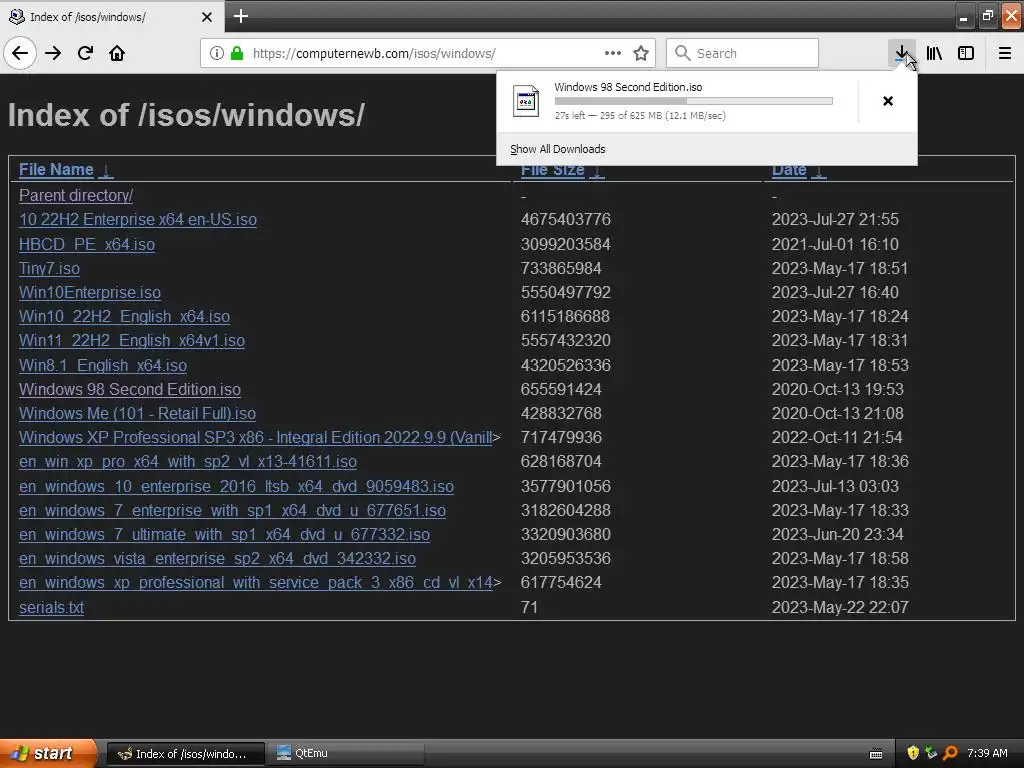The width and height of the screenshot is (1024, 768).
Task: Click the security shield tray icon
Action: point(913,754)
